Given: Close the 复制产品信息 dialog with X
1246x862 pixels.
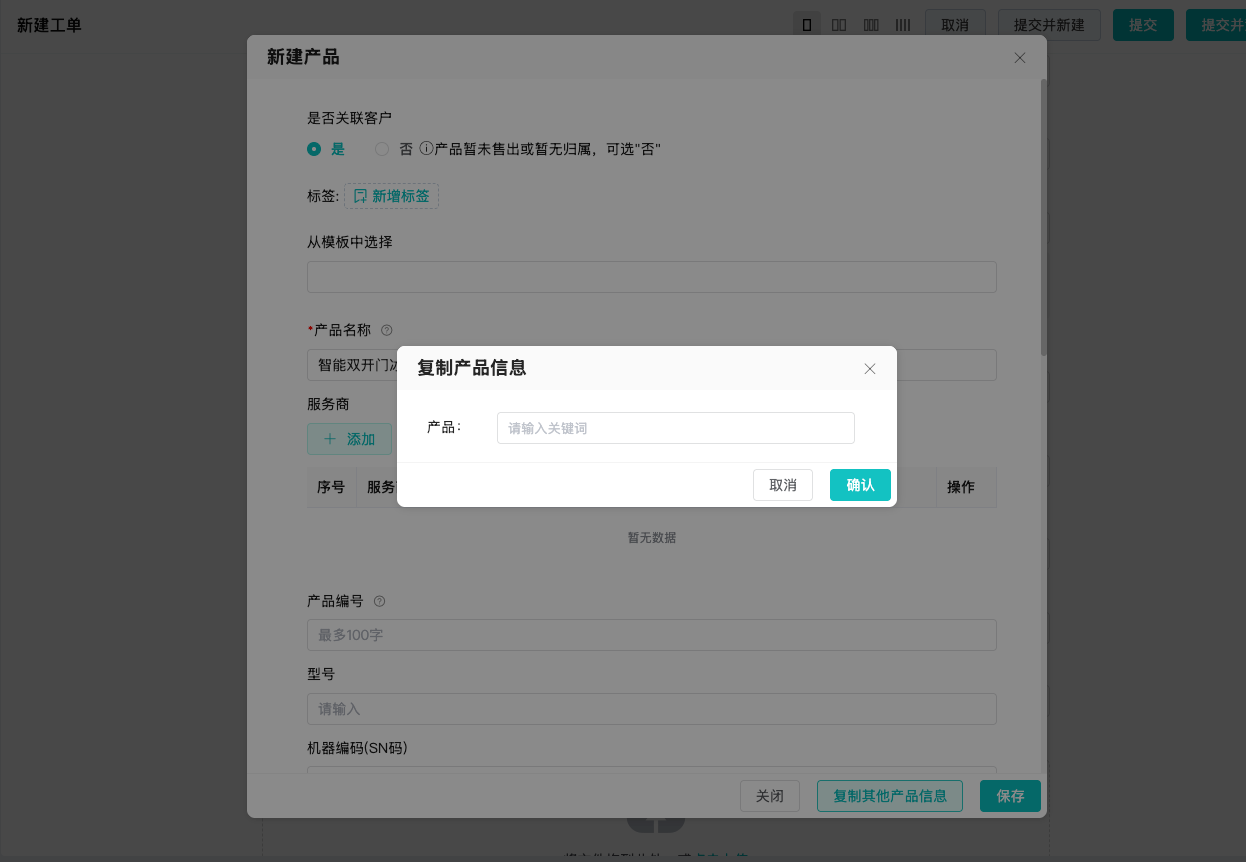Looking at the screenshot, I should [x=870, y=369].
